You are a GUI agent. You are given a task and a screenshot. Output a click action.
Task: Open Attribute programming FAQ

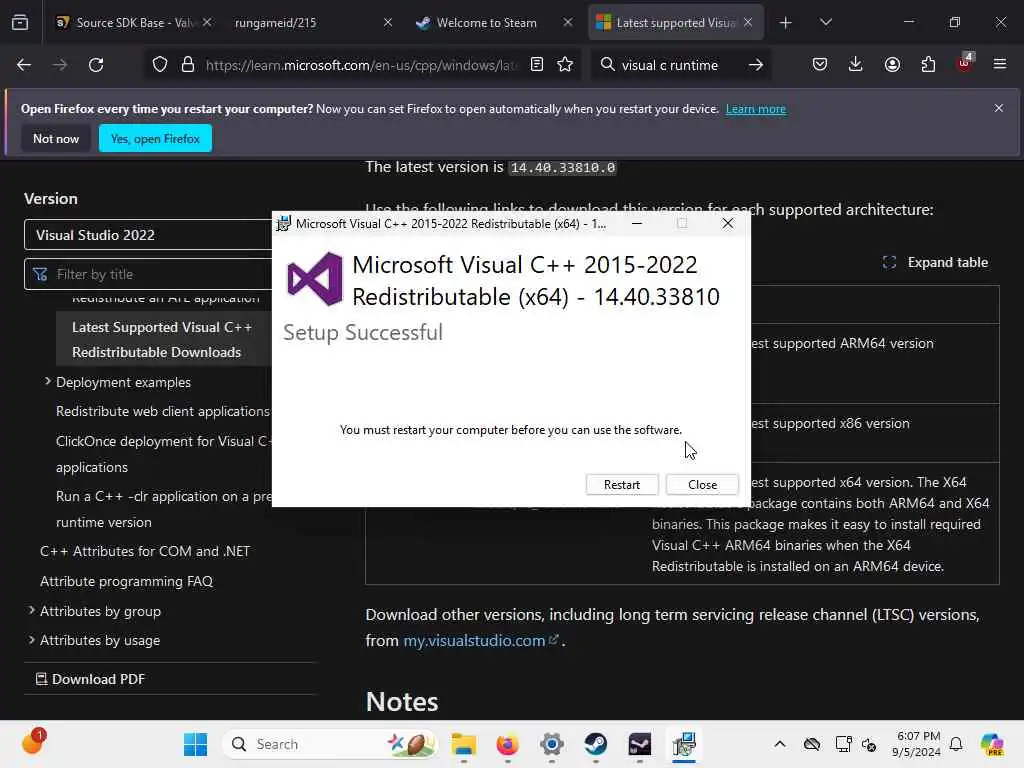pyautogui.click(x=127, y=581)
